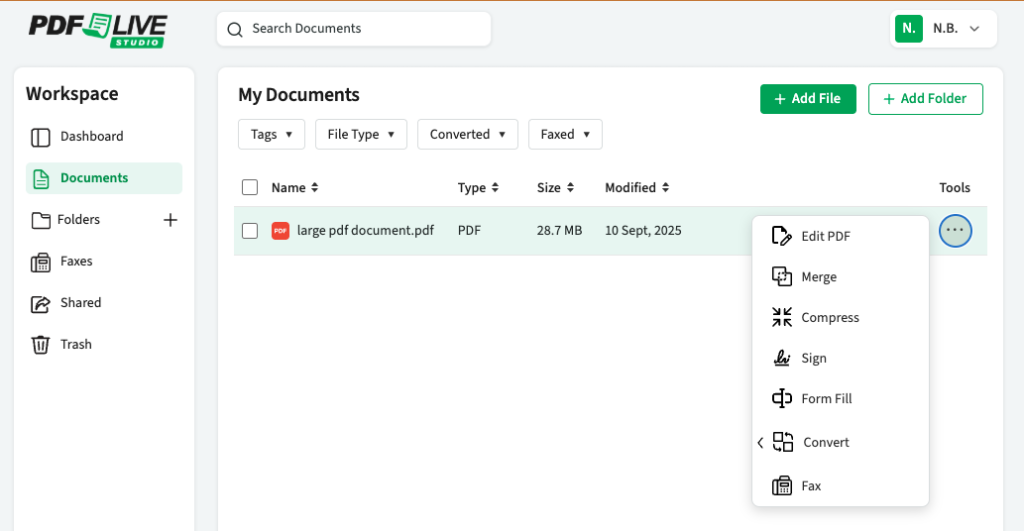The height and width of the screenshot is (531, 1024).
Task: Toggle the select-all checkbox in header
Action: click(x=250, y=187)
